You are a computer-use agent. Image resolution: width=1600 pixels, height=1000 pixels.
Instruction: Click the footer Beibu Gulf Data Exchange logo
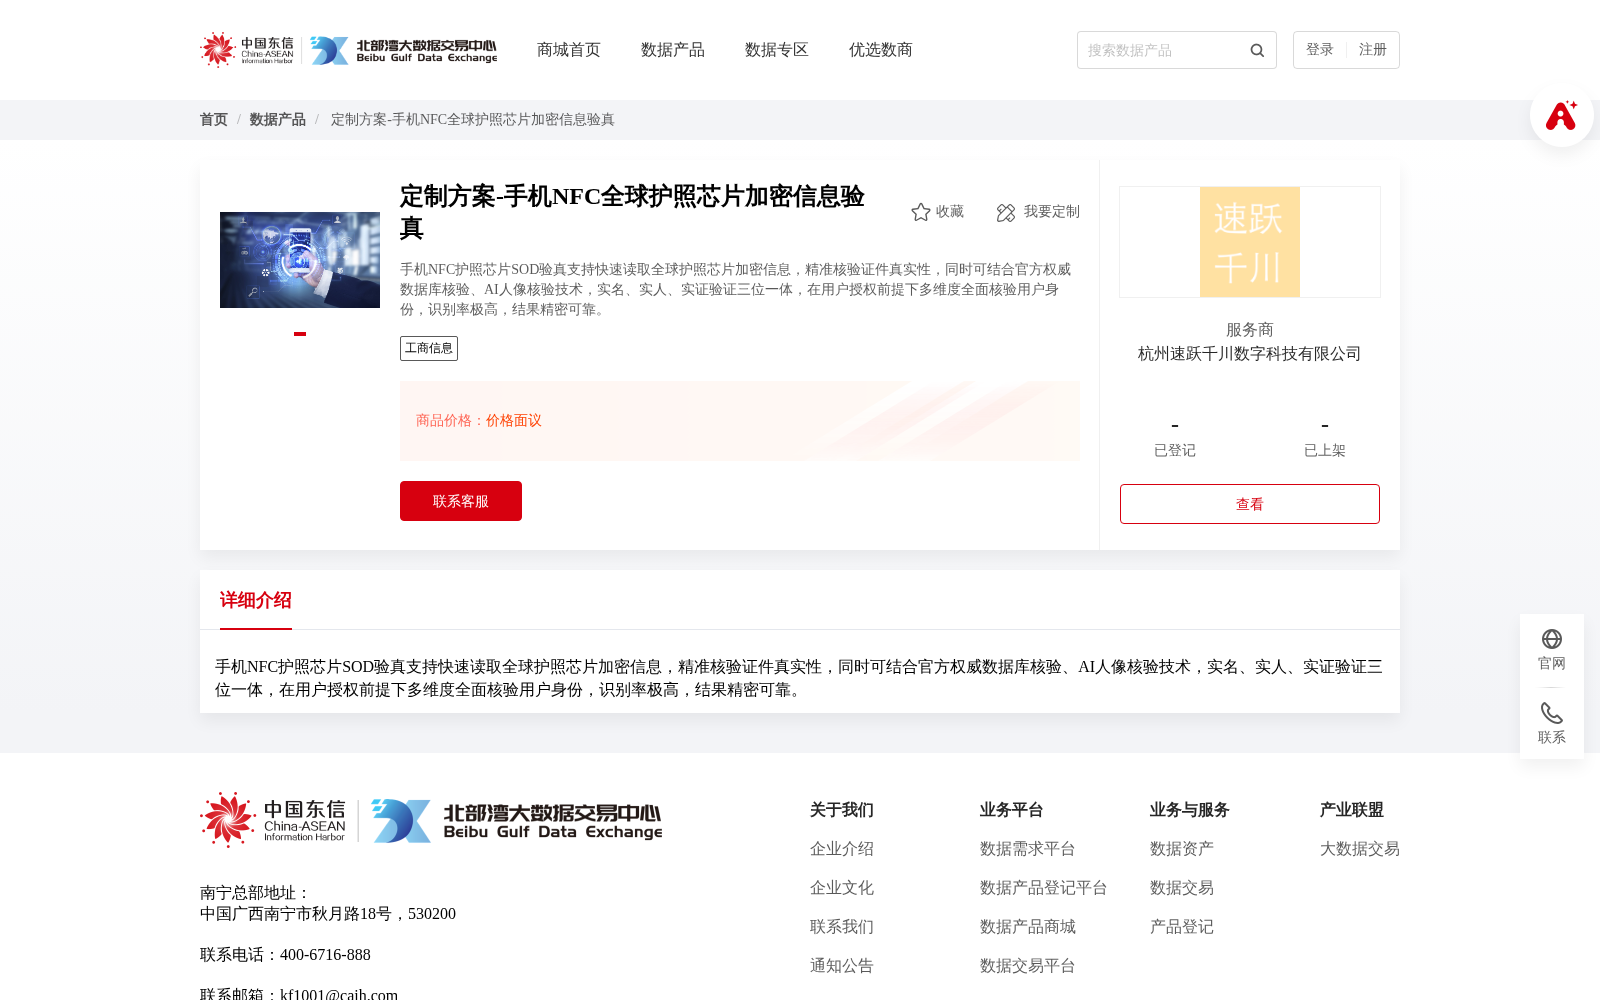516,820
